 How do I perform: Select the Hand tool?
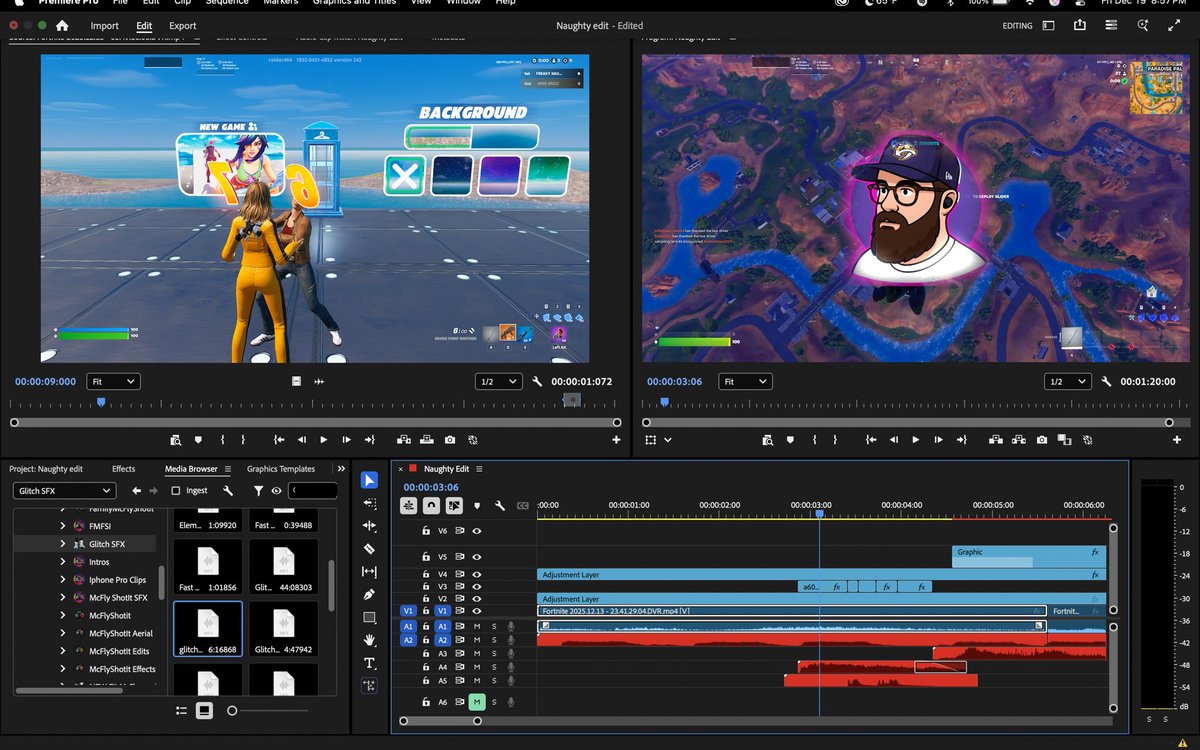pos(369,640)
